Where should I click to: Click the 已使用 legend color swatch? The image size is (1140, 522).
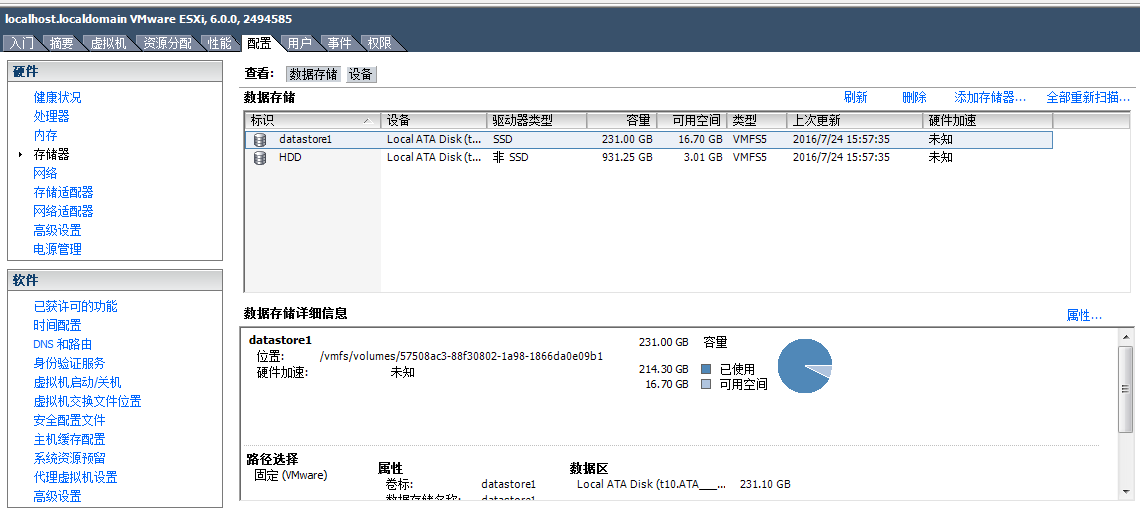(706, 369)
